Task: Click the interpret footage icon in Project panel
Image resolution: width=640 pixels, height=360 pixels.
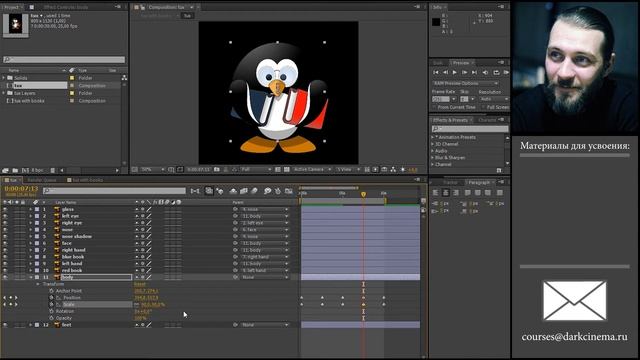Action: [5, 170]
